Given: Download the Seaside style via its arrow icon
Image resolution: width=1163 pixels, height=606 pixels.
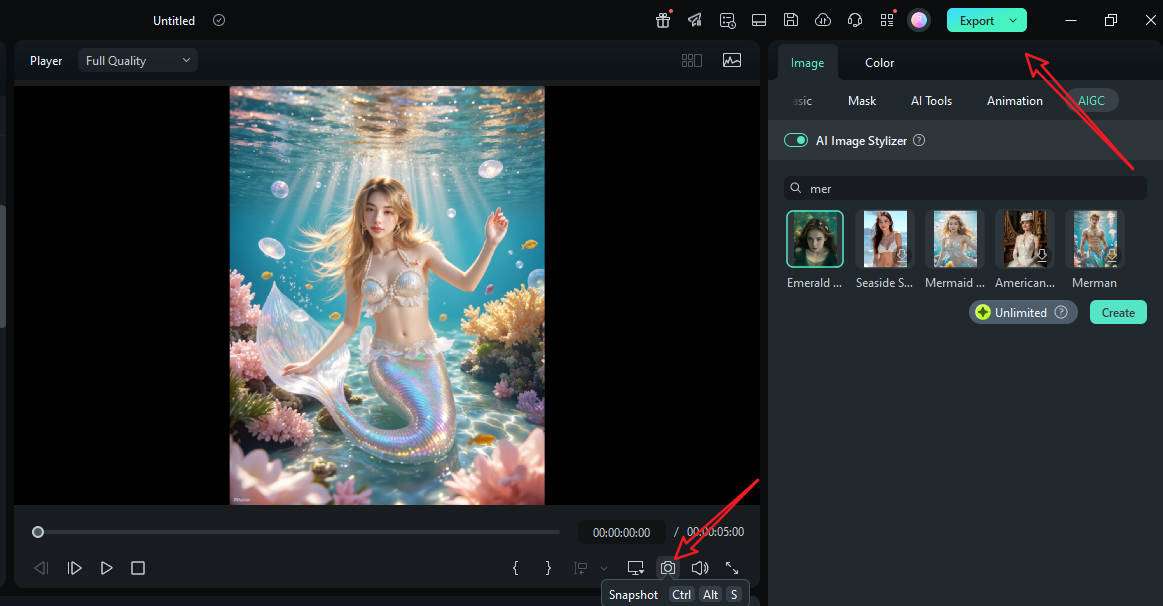Looking at the screenshot, I should [901, 256].
